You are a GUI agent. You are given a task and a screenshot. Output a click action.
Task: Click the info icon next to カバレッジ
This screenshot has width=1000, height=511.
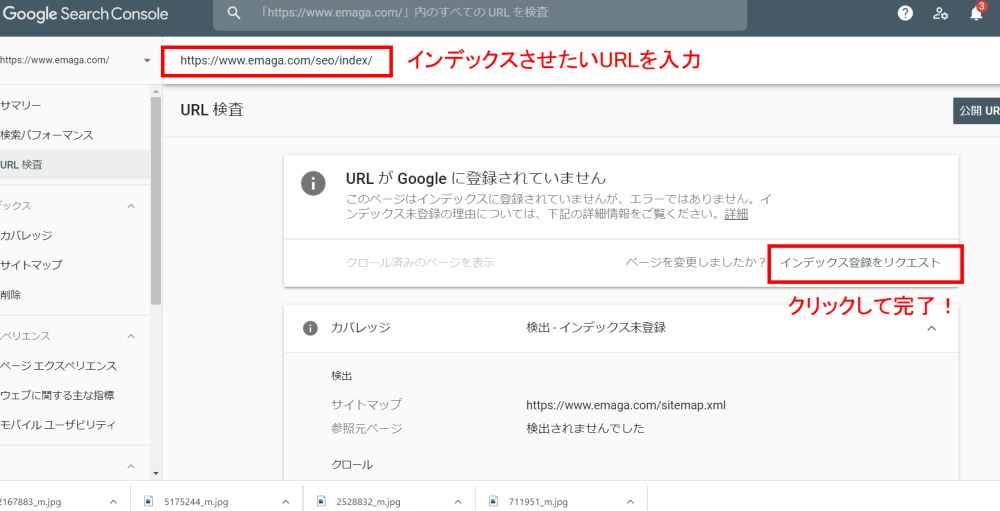point(310,328)
